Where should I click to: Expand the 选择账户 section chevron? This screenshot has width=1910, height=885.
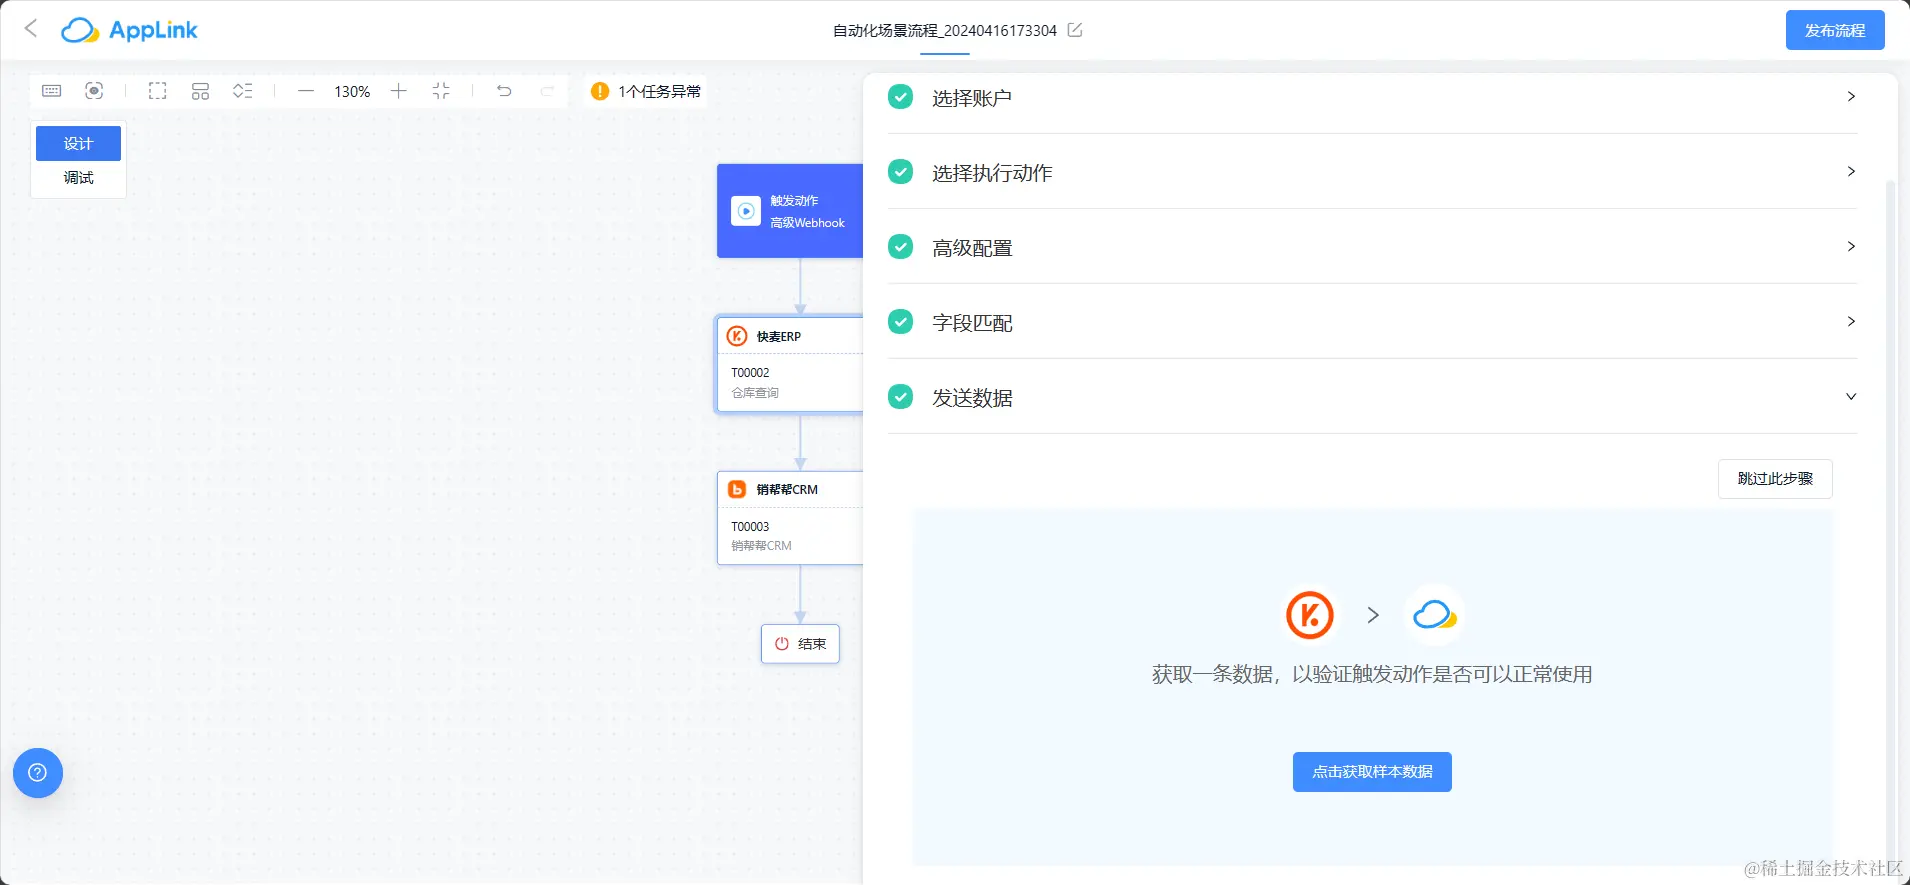(x=1851, y=97)
